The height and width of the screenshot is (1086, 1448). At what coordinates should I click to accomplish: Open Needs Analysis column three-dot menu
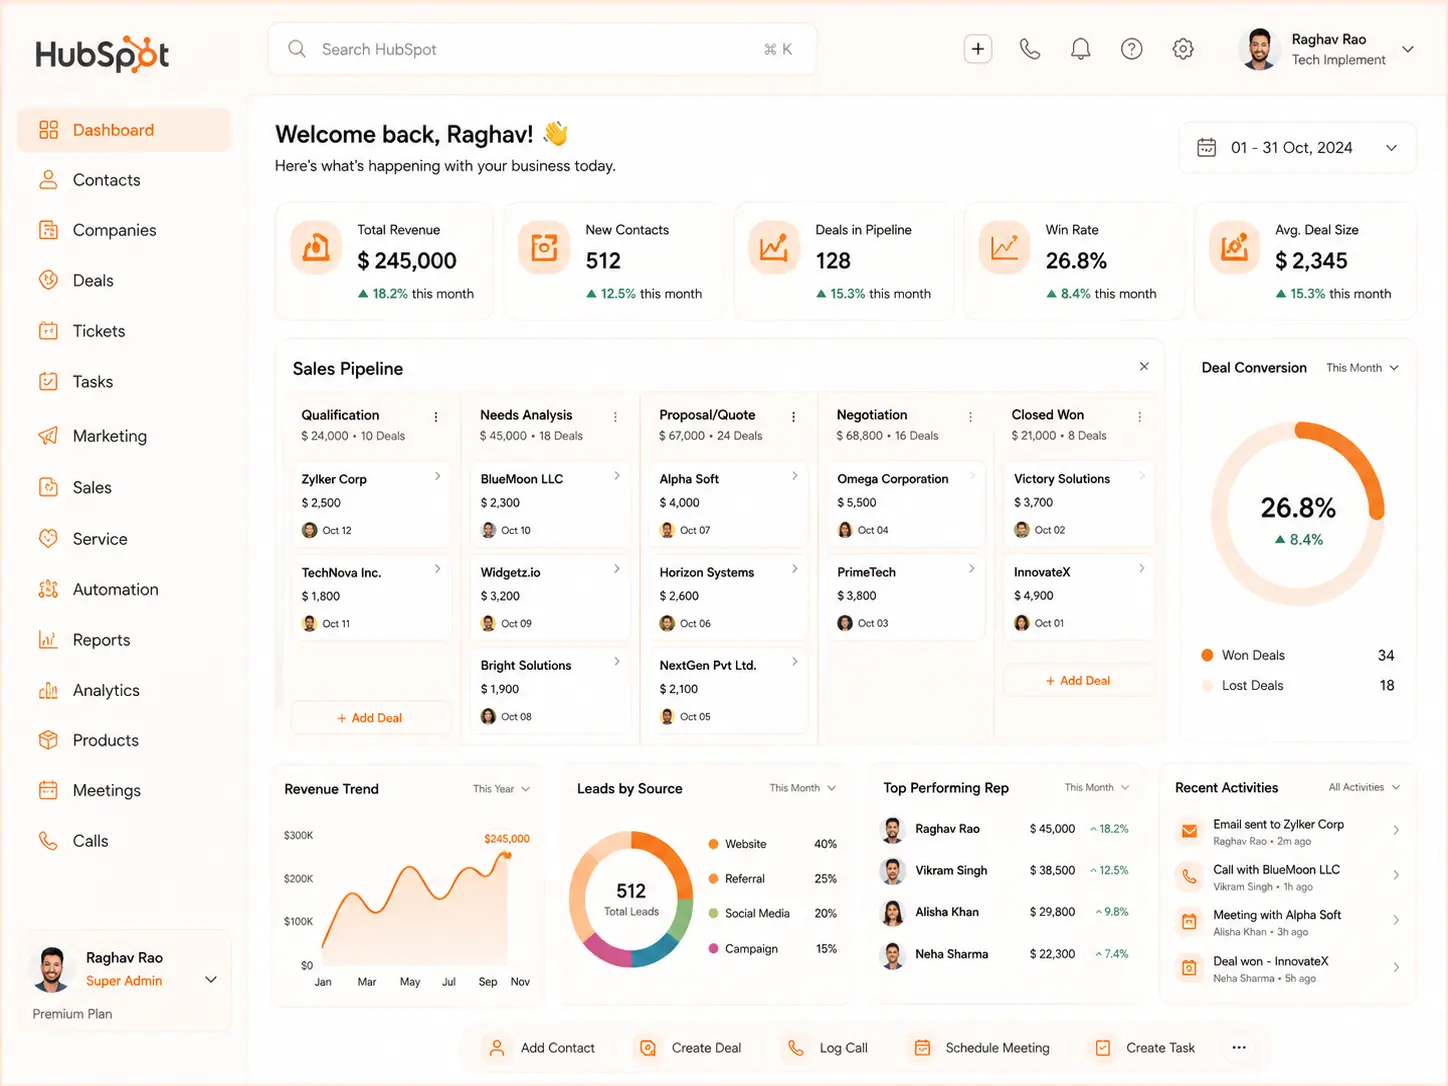pyautogui.click(x=615, y=417)
